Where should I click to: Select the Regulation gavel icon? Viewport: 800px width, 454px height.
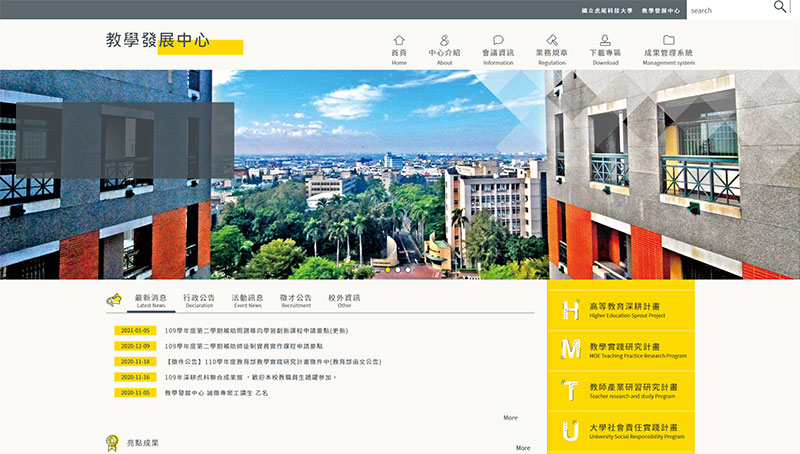[551, 40]
